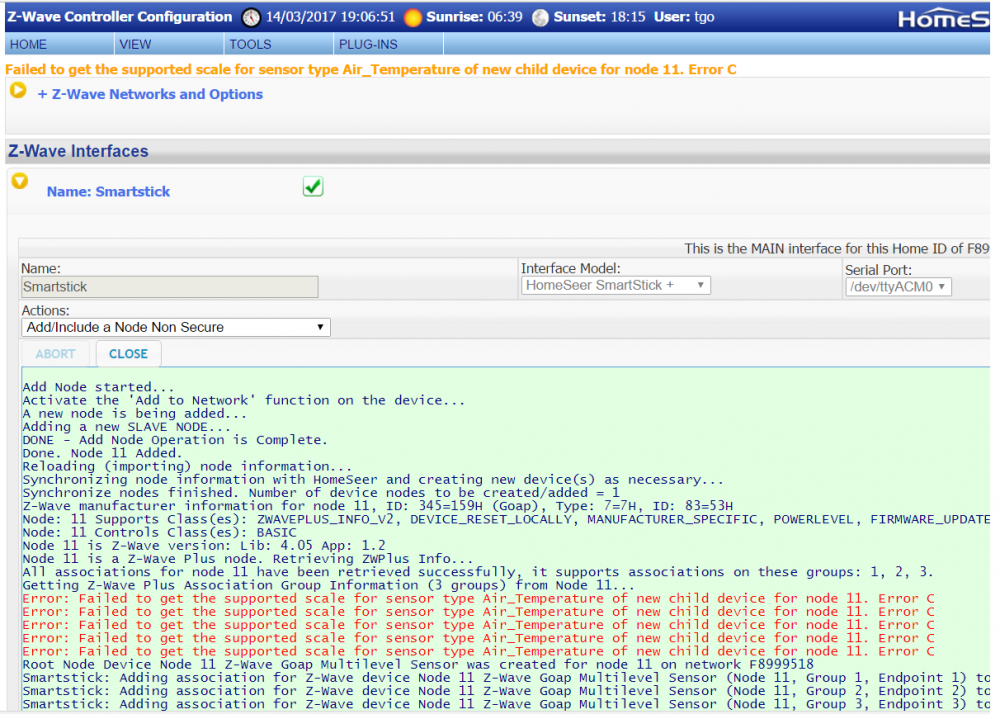Open the HOME menu
The width and height of the screenshot is (1000, 719).
coord(28,45)
